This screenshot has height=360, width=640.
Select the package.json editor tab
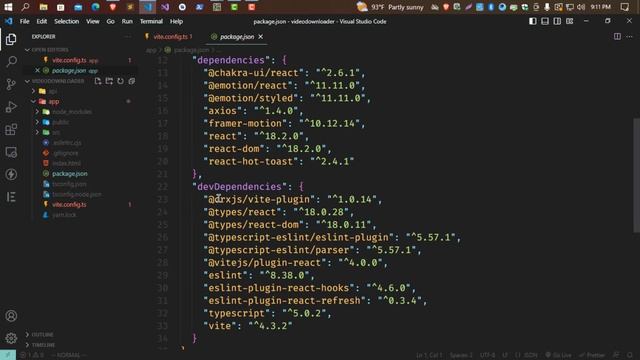(x=237, y=37)
